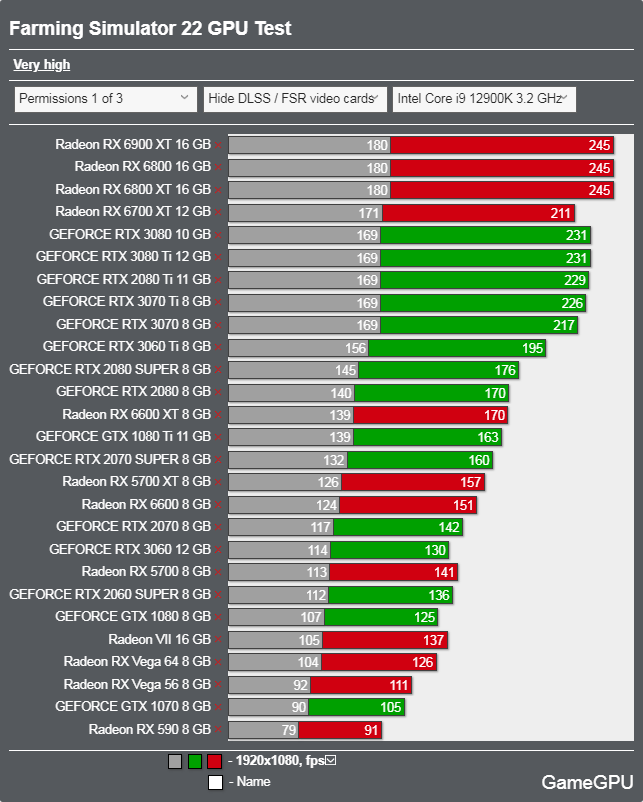Image resolution: width=643 pixels, height=802 pixels.
Task: Remove Radeon RX 6900 XT 16 GB with its red x
Action: pyautogui.click(x=218, y=145)
